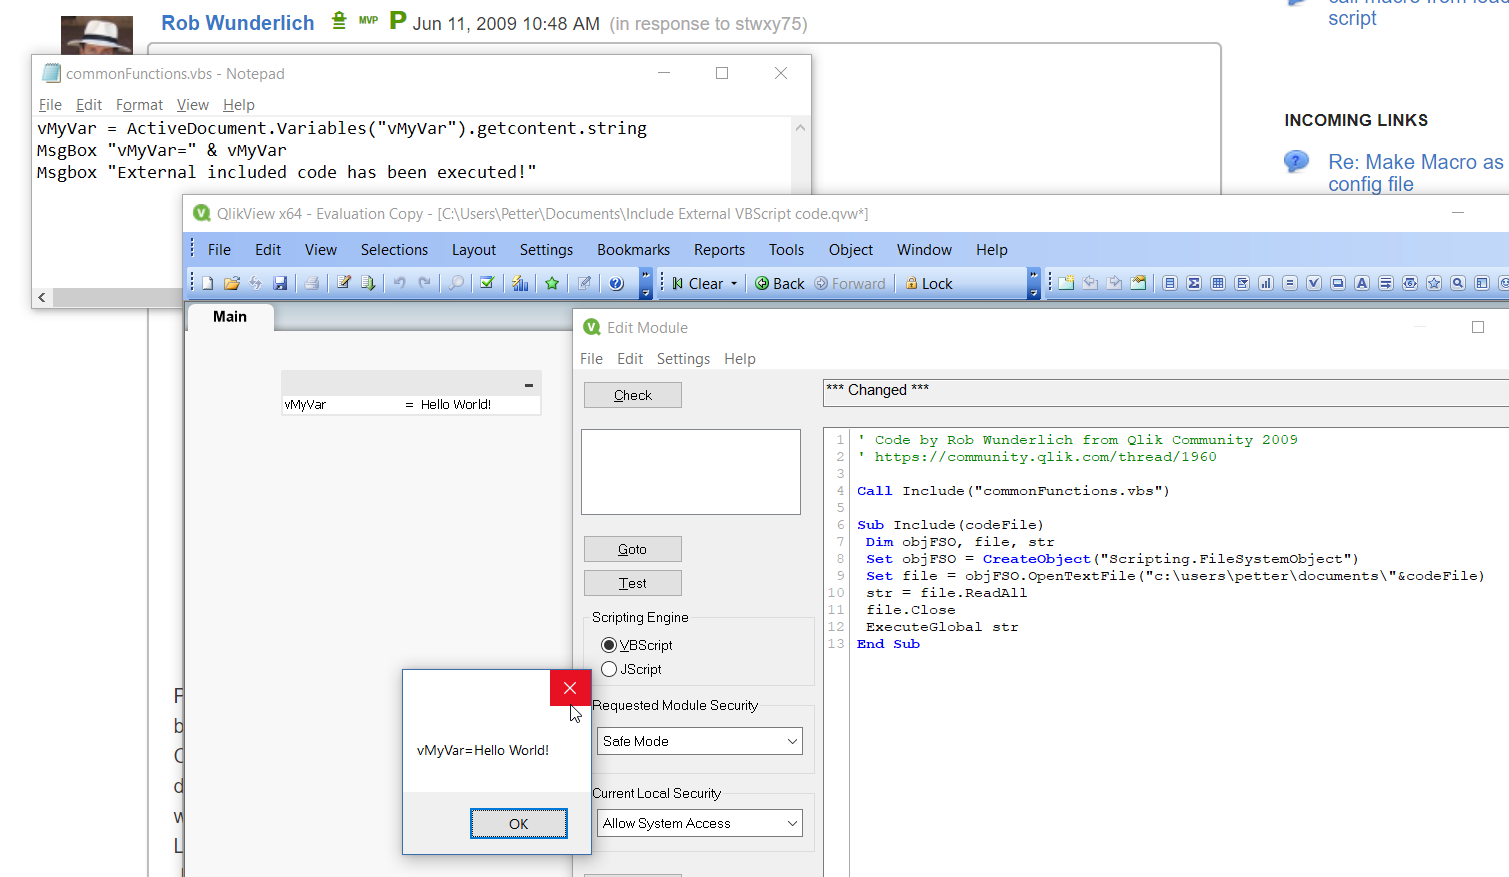Click the green star bookmark icon
Screen dimensions: 1509x877
pos(552,283)
